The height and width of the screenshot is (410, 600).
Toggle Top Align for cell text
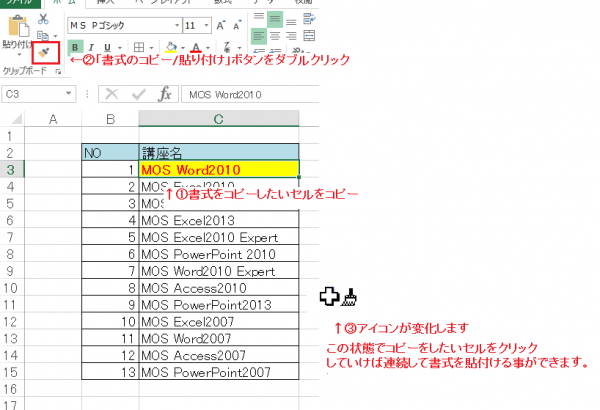coord(259,18)
